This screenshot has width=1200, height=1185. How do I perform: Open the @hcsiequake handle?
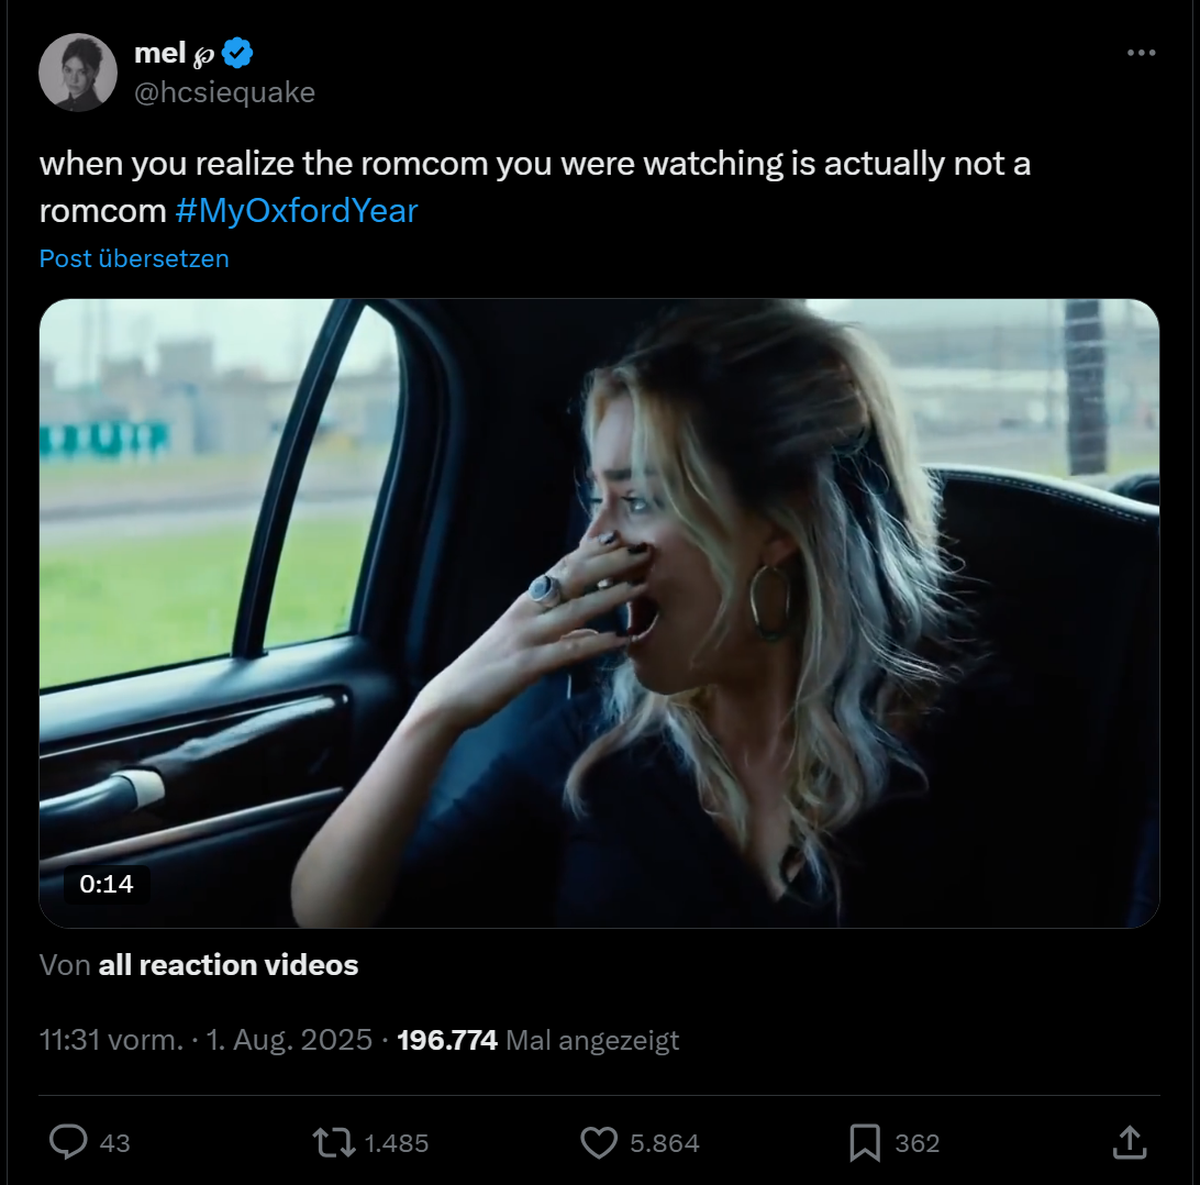(x=225, y=92)
